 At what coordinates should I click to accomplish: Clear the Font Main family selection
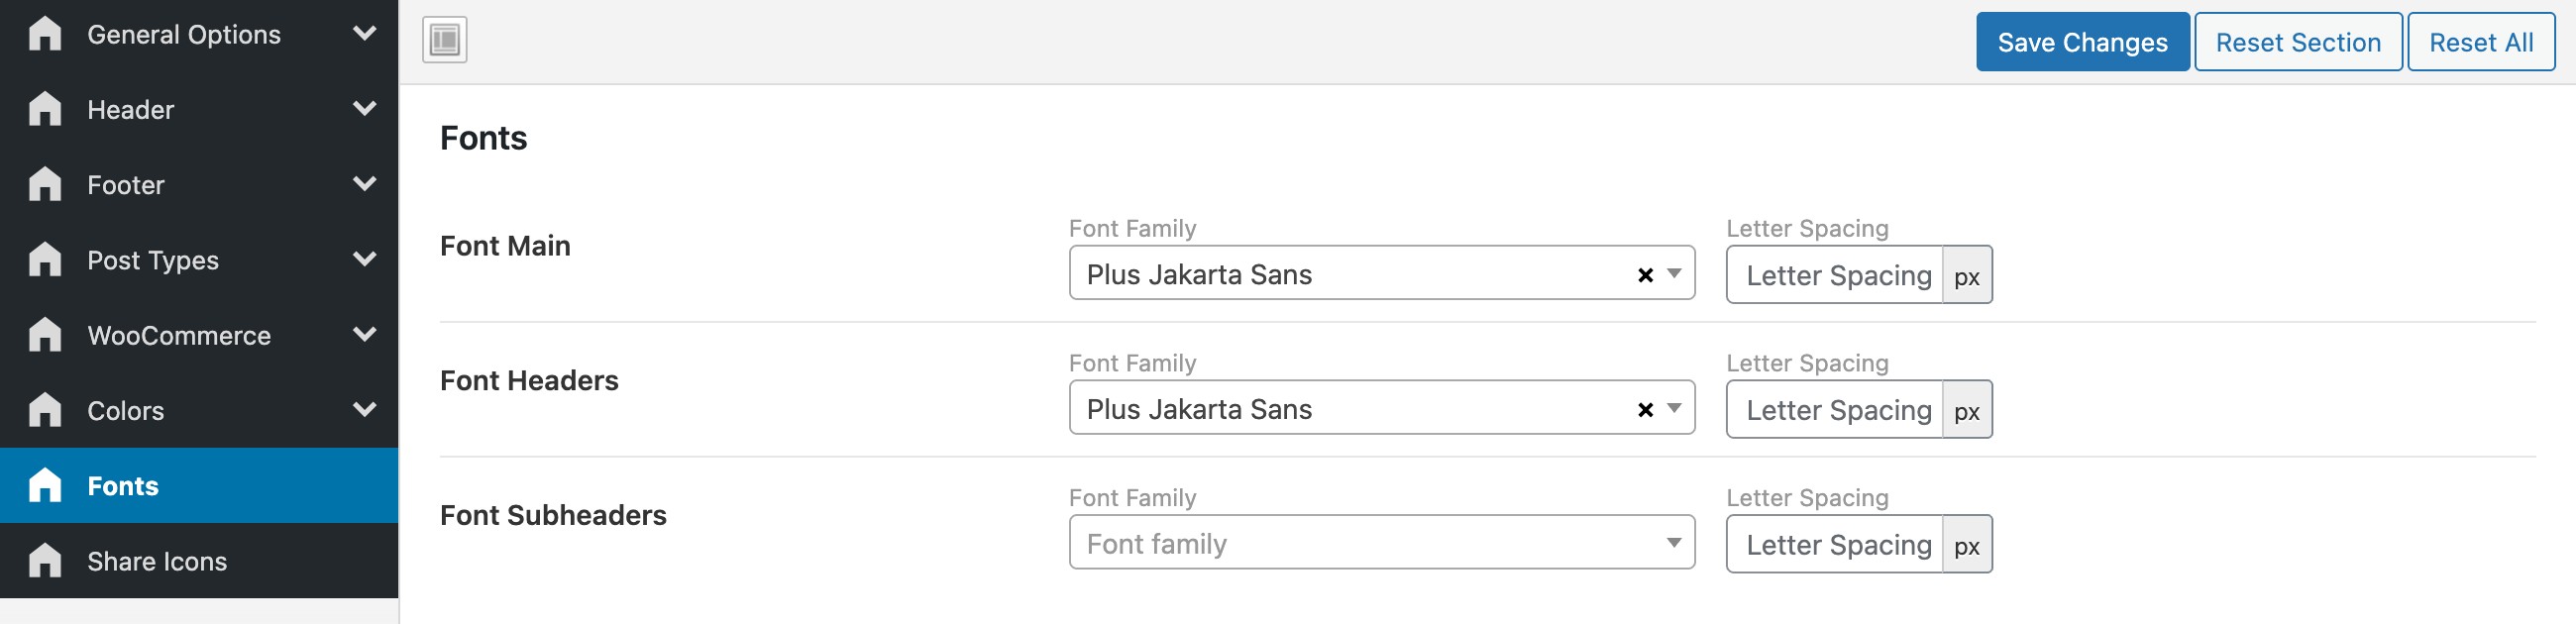point(1645,275)
